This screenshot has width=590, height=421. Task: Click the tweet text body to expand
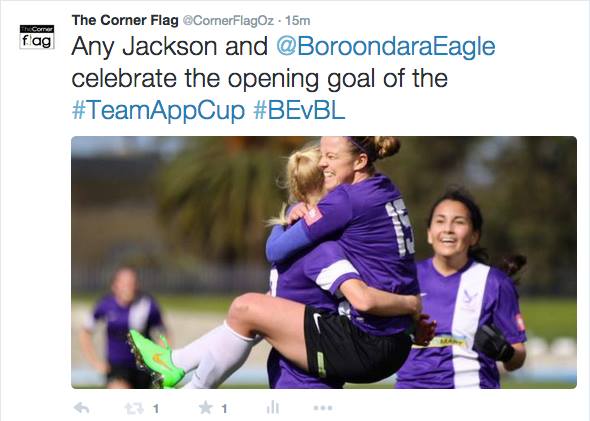(283, 78)
